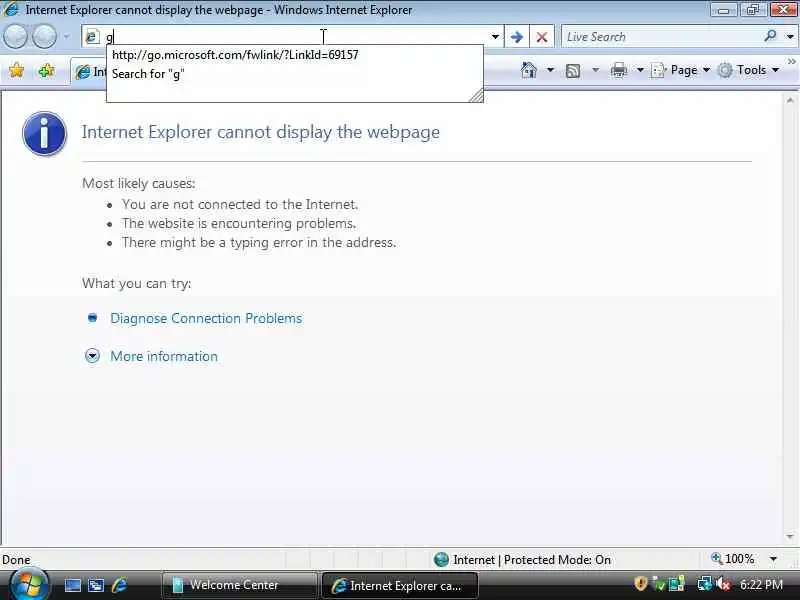
Task: Click the Add to Favorites icon
Action: (46, 70)
